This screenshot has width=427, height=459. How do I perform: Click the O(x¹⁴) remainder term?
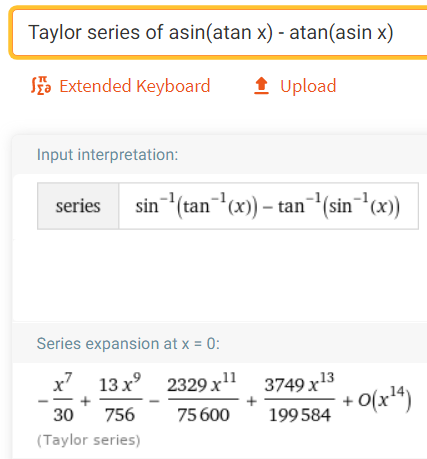tap(385, 399)
